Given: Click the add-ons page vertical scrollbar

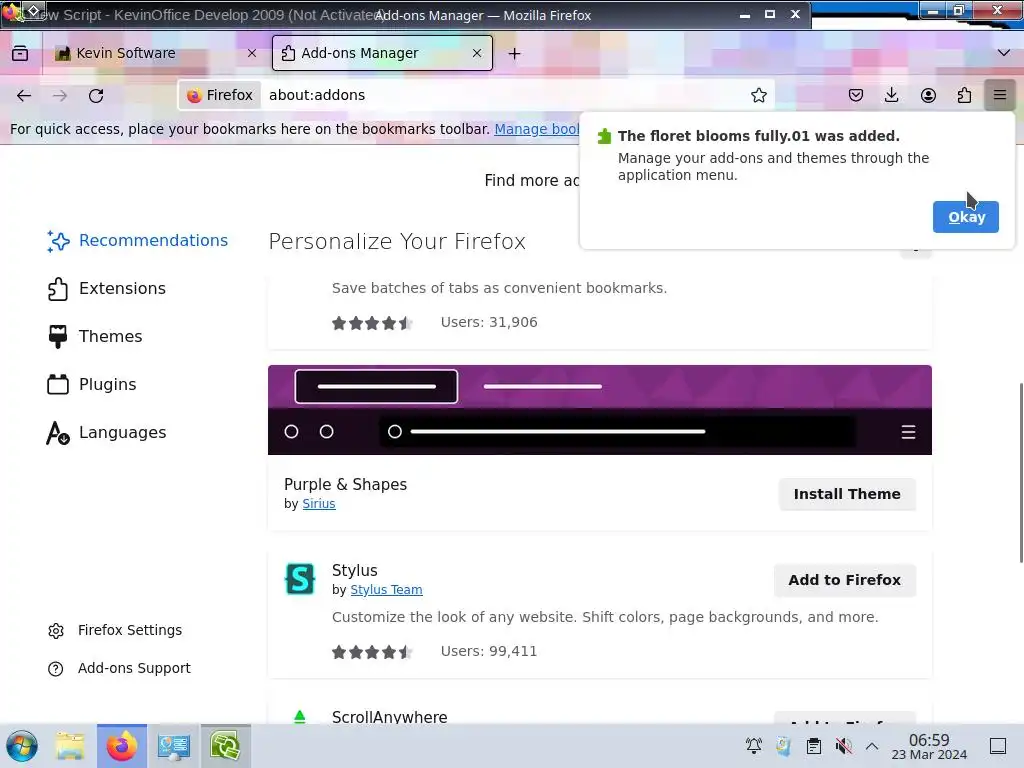Looking at the screenshot, I should pyautogui.click(x=1022, y=472).
